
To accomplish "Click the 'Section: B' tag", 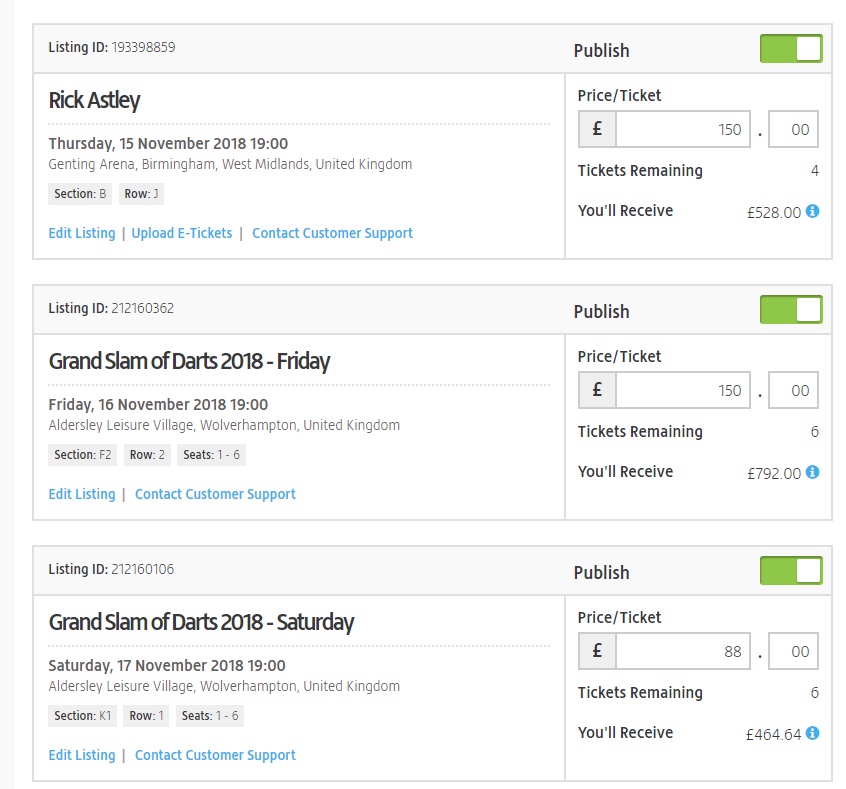I will pos(80,194).
